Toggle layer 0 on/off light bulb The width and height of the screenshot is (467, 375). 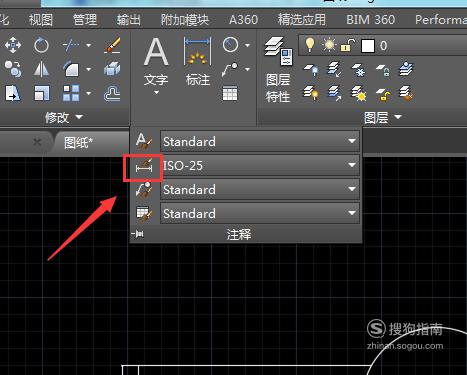310,45
